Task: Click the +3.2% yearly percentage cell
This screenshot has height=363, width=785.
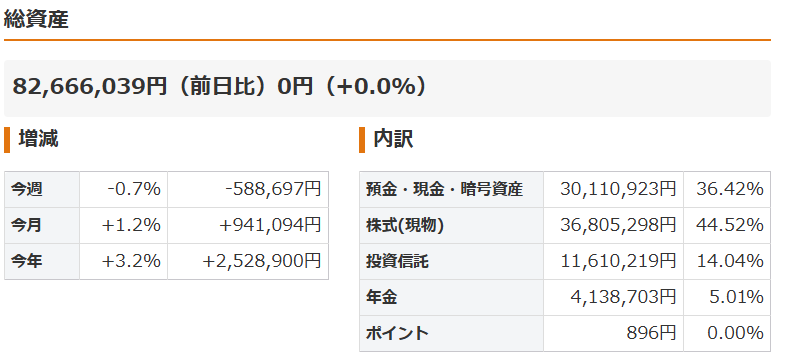Action: point(123,262)
